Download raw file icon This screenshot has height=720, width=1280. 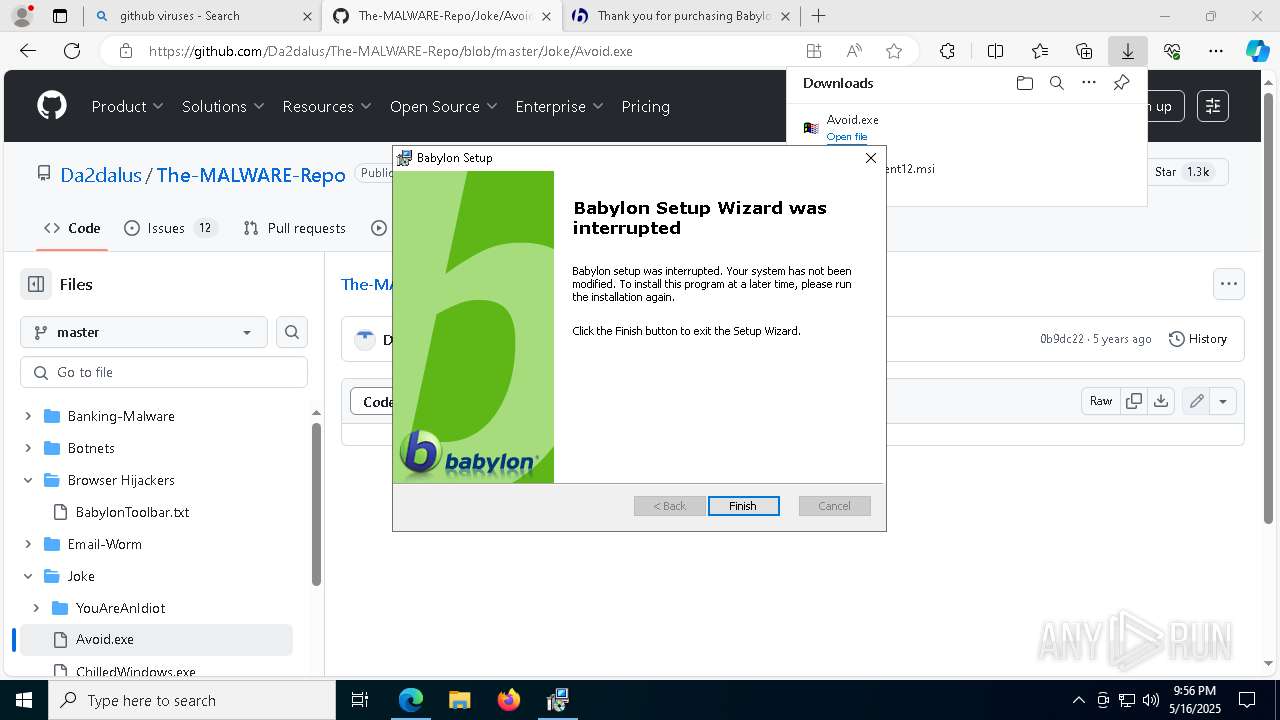click(x=1160, y=401)
